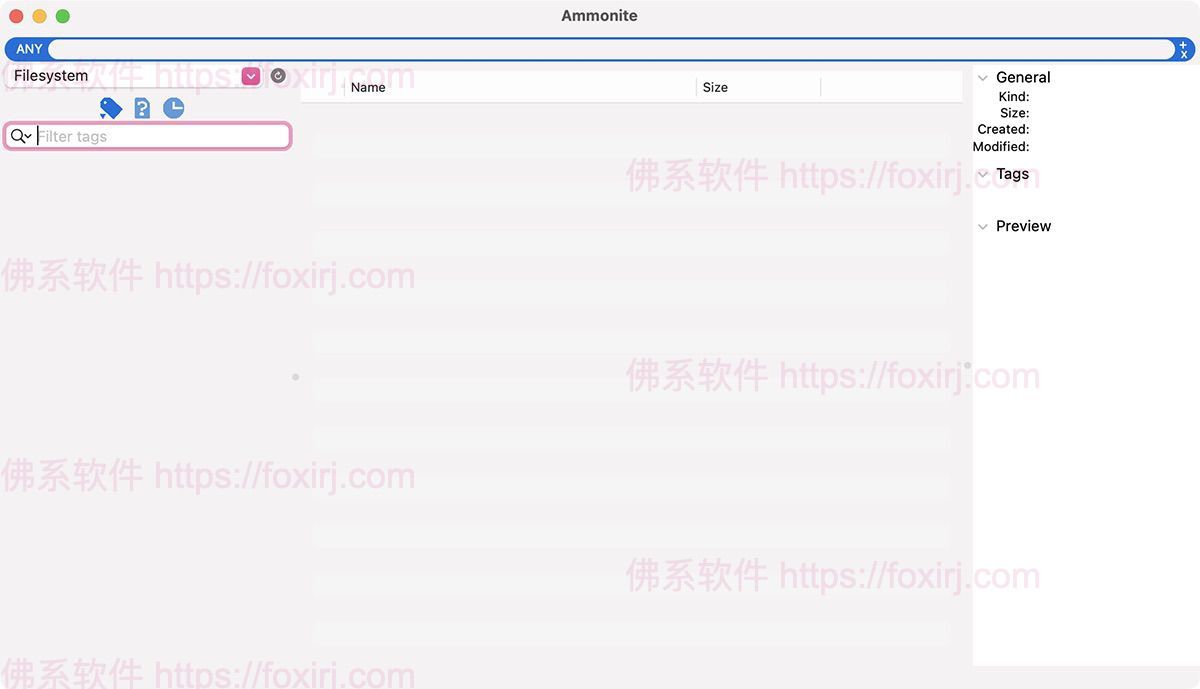The height and width of the screenshot is (689, 1200).
Task: Click the ANY match-rule token
Action: [29, 49]
